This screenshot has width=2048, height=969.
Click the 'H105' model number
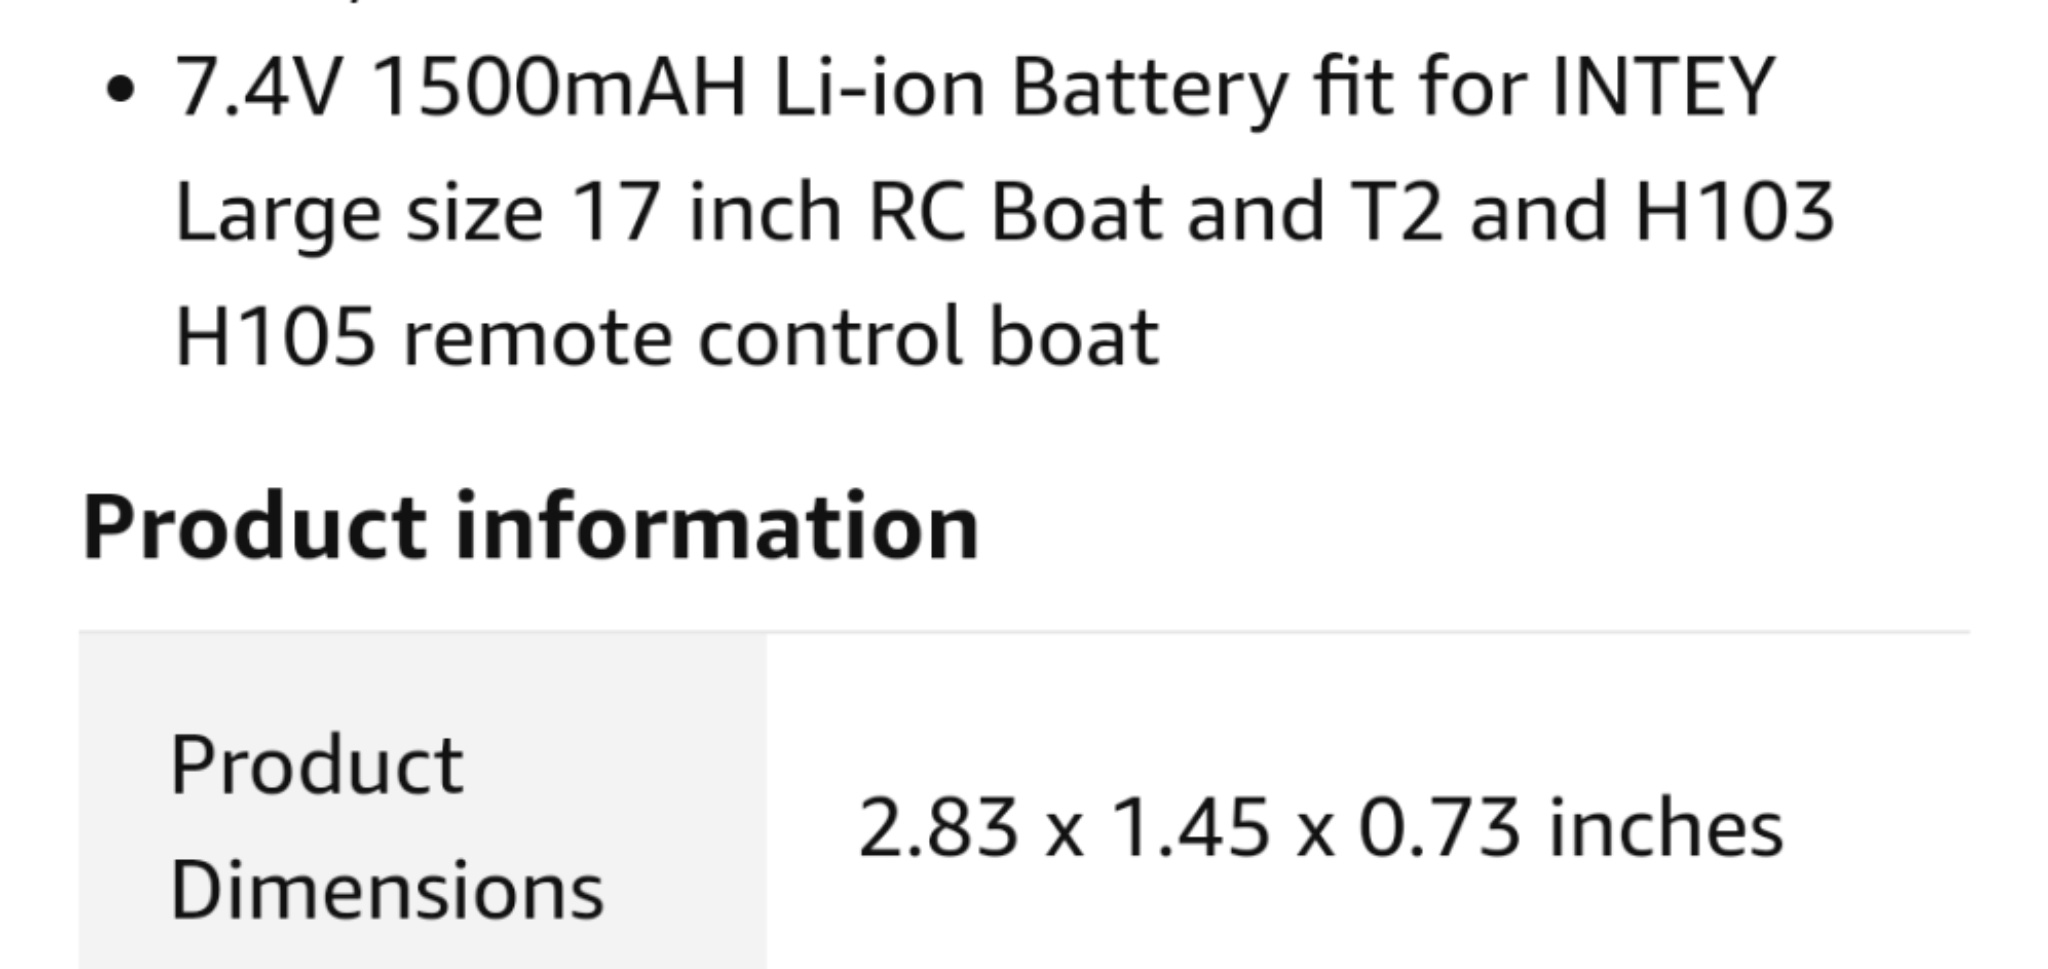coord(275,338)
